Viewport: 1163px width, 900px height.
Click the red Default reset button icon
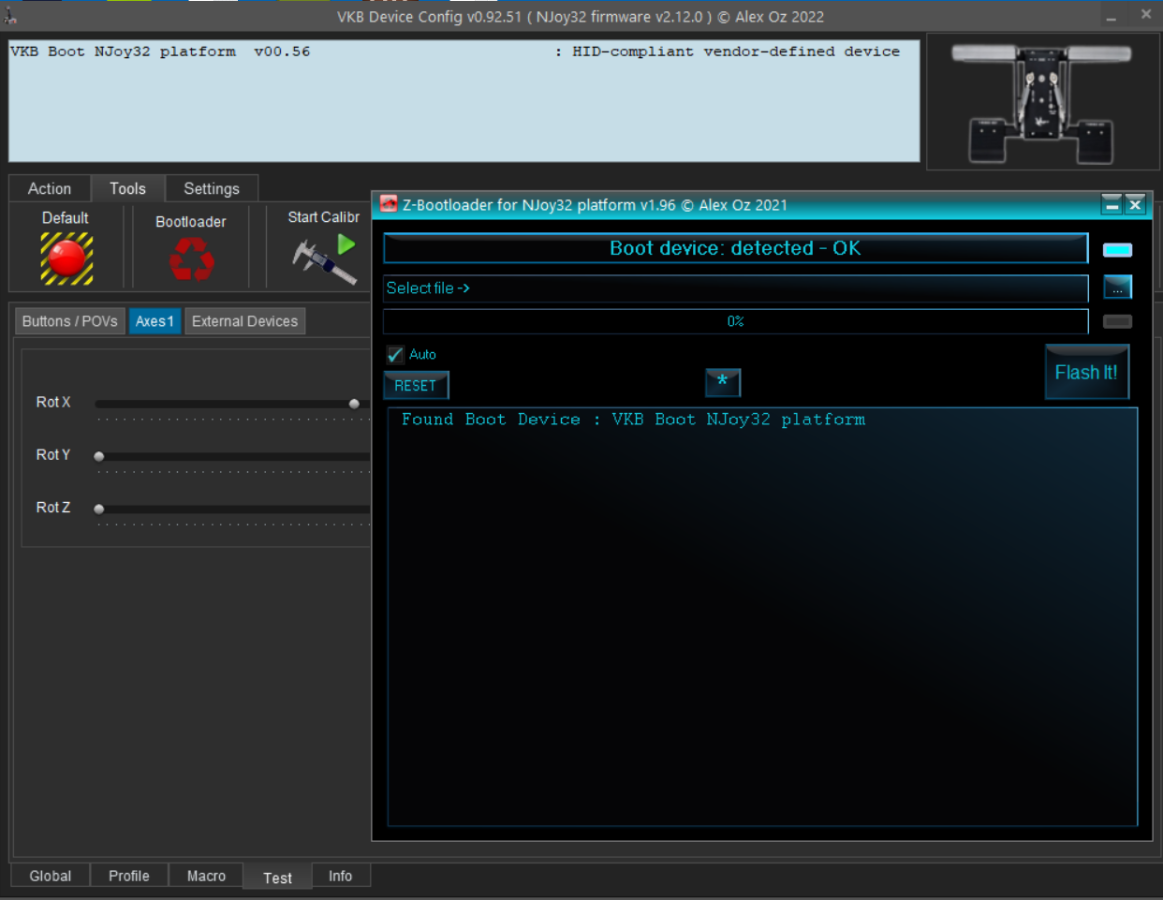click(67, 258)
